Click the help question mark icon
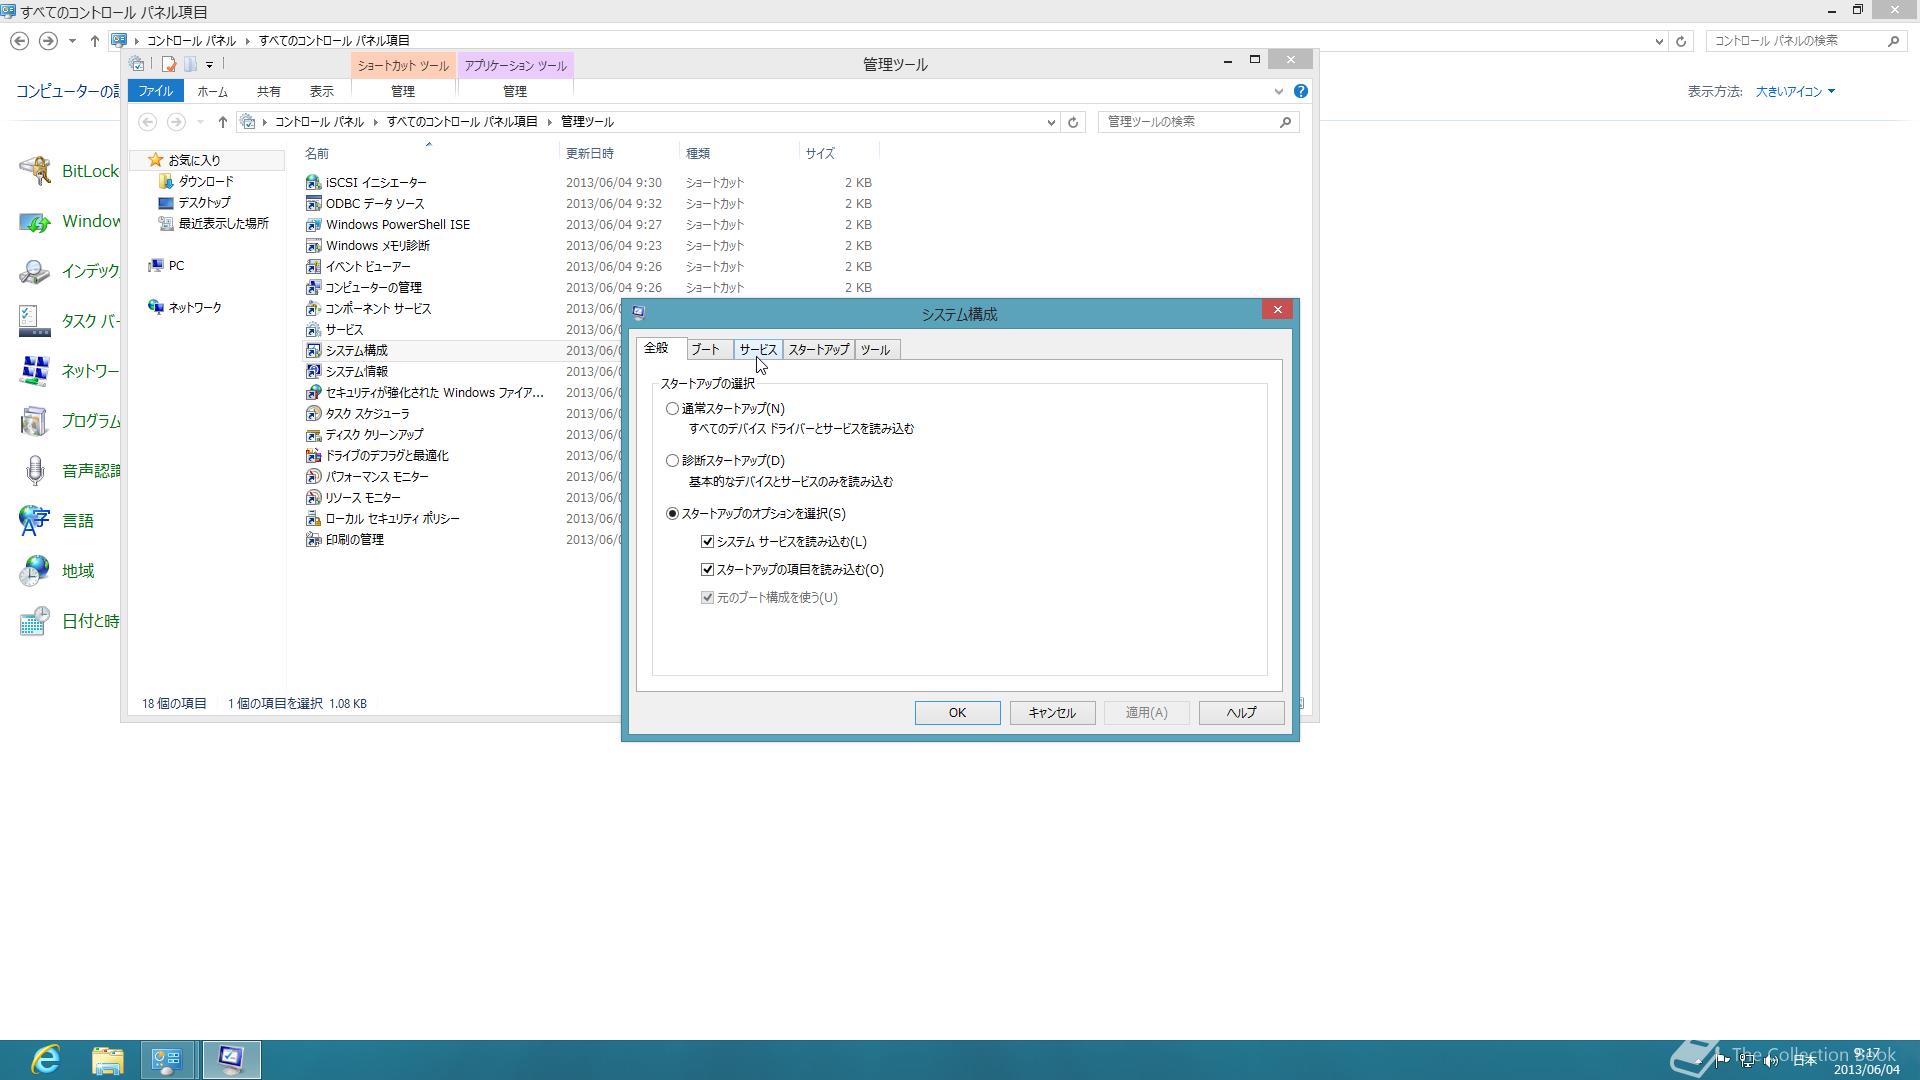1920x1080 pixels. [x=1300, y=91]
